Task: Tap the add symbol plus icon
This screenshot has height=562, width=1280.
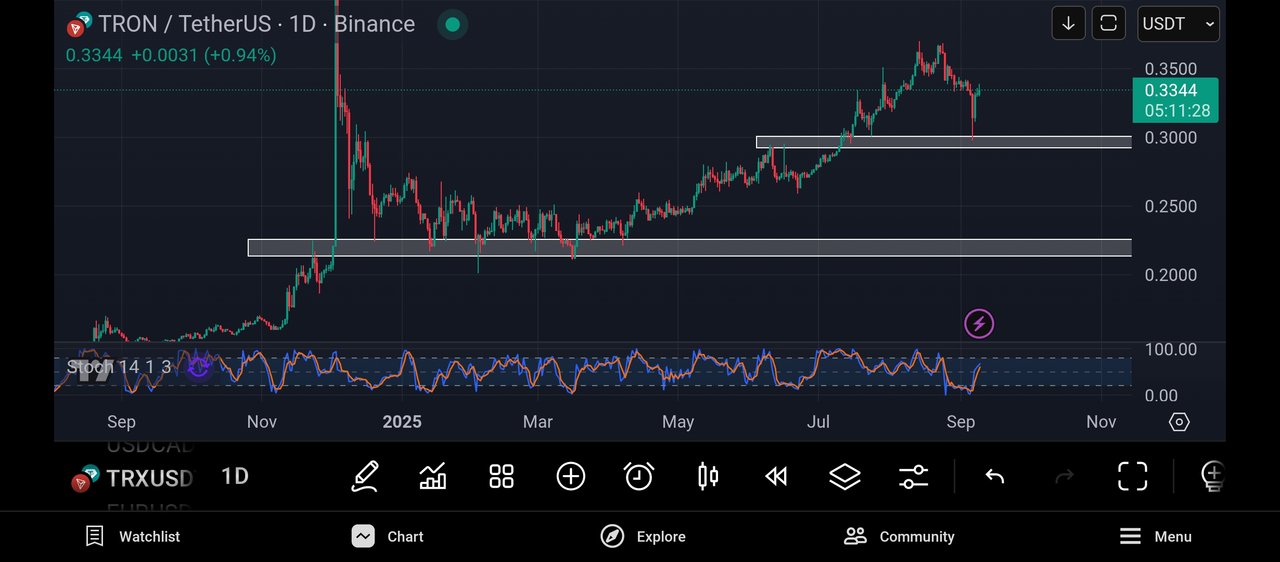Action: coord(570,476)
